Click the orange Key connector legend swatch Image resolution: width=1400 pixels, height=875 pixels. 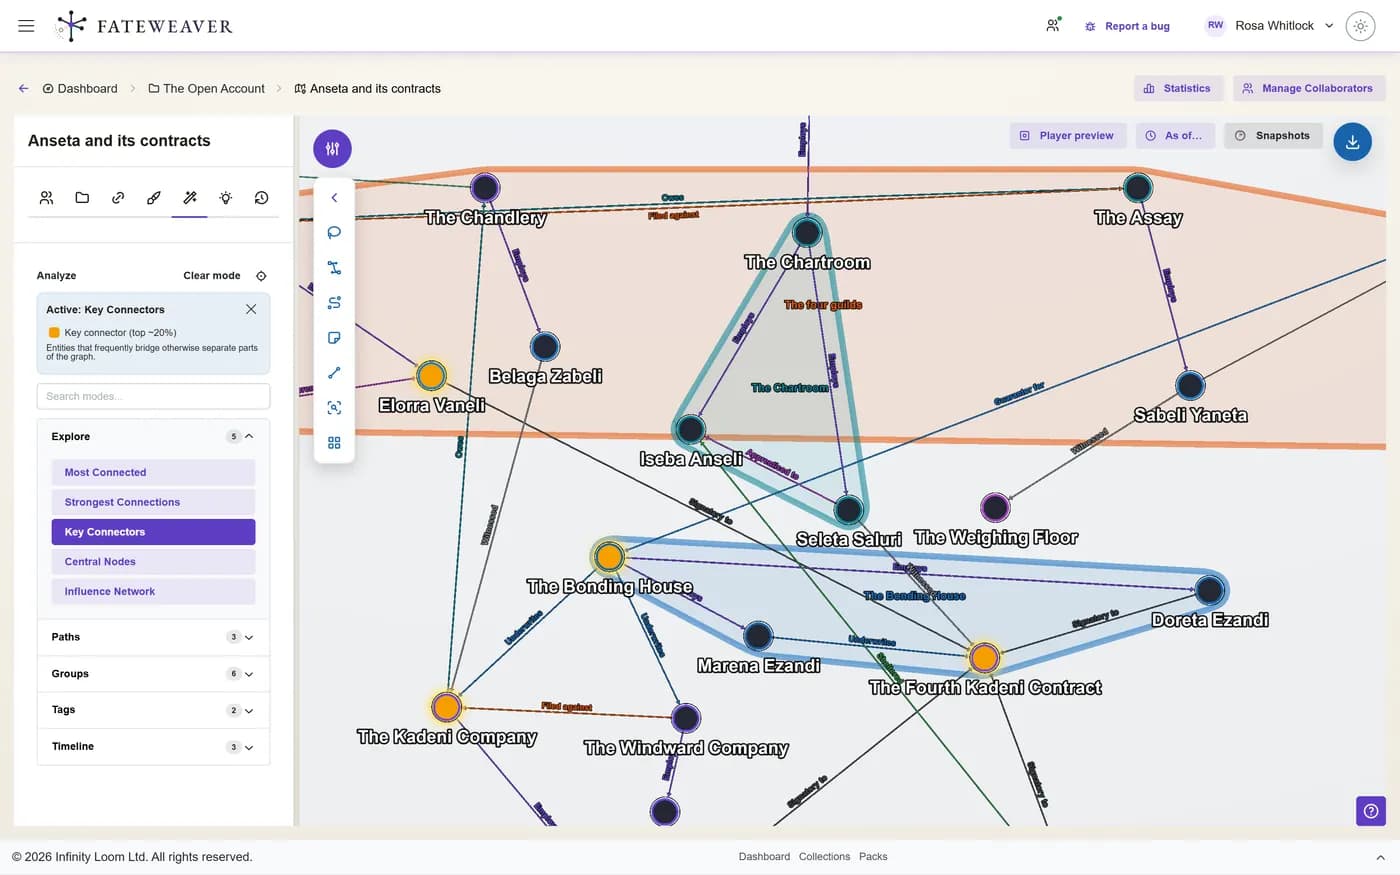(54, 332)
